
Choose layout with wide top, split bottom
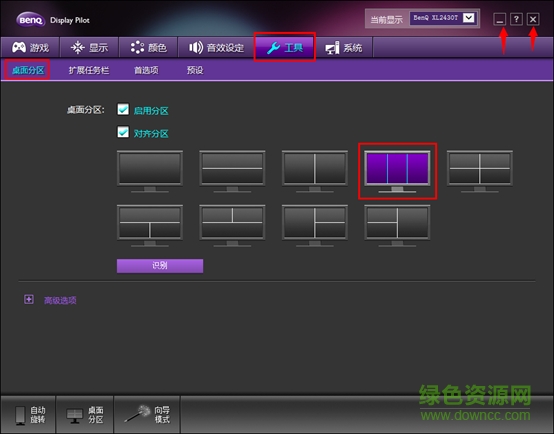tap(150, 226)
